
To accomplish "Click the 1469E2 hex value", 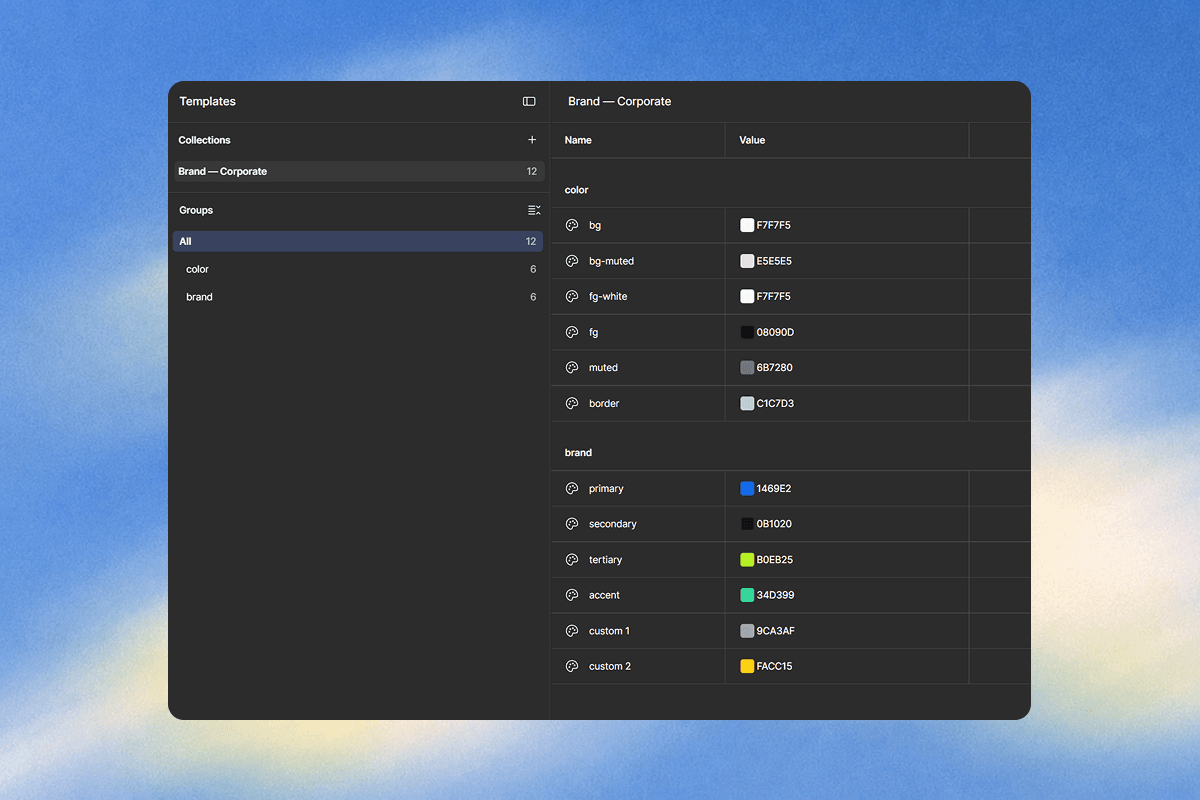I will (774, 488).
